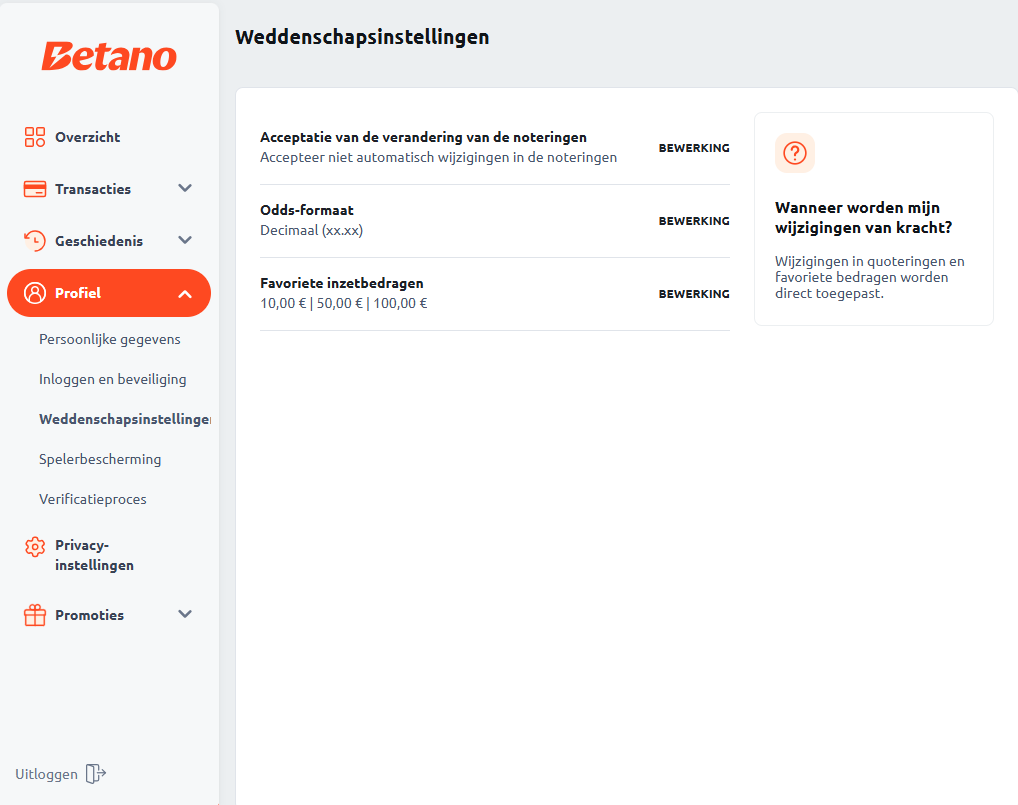Open the Overzicht menu item

[x=88, y=137]
